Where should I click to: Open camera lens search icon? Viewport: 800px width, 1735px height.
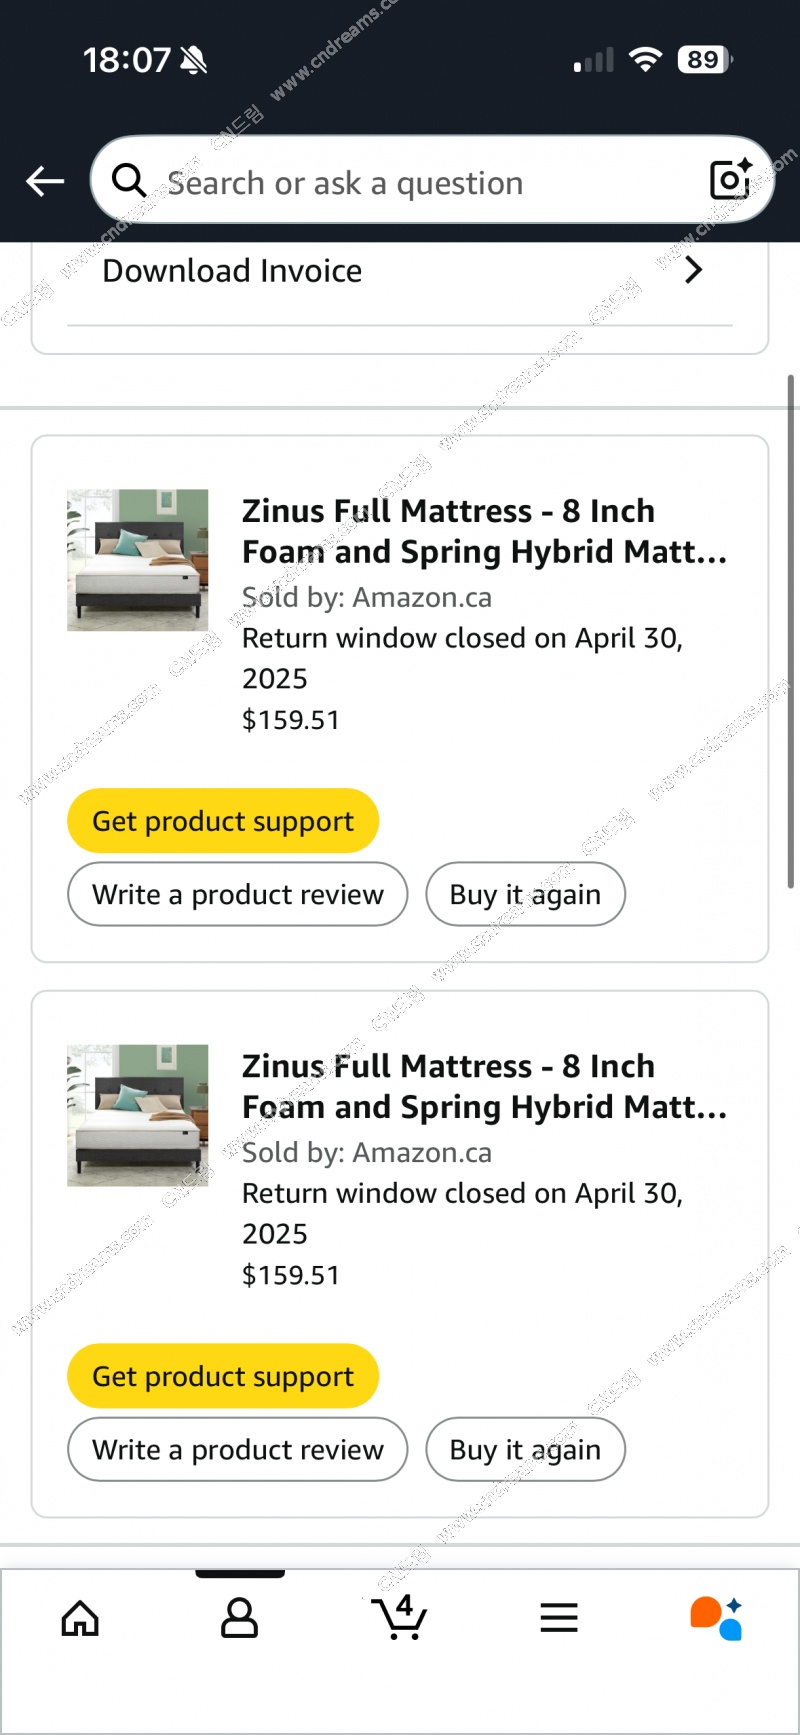(730, 180)
